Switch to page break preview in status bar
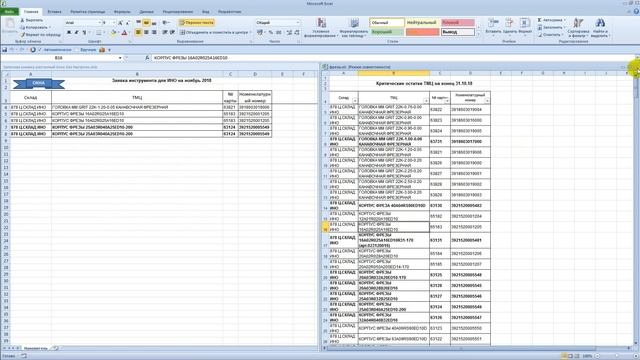This screenshot has height=360, width=640. click(577, 356)
